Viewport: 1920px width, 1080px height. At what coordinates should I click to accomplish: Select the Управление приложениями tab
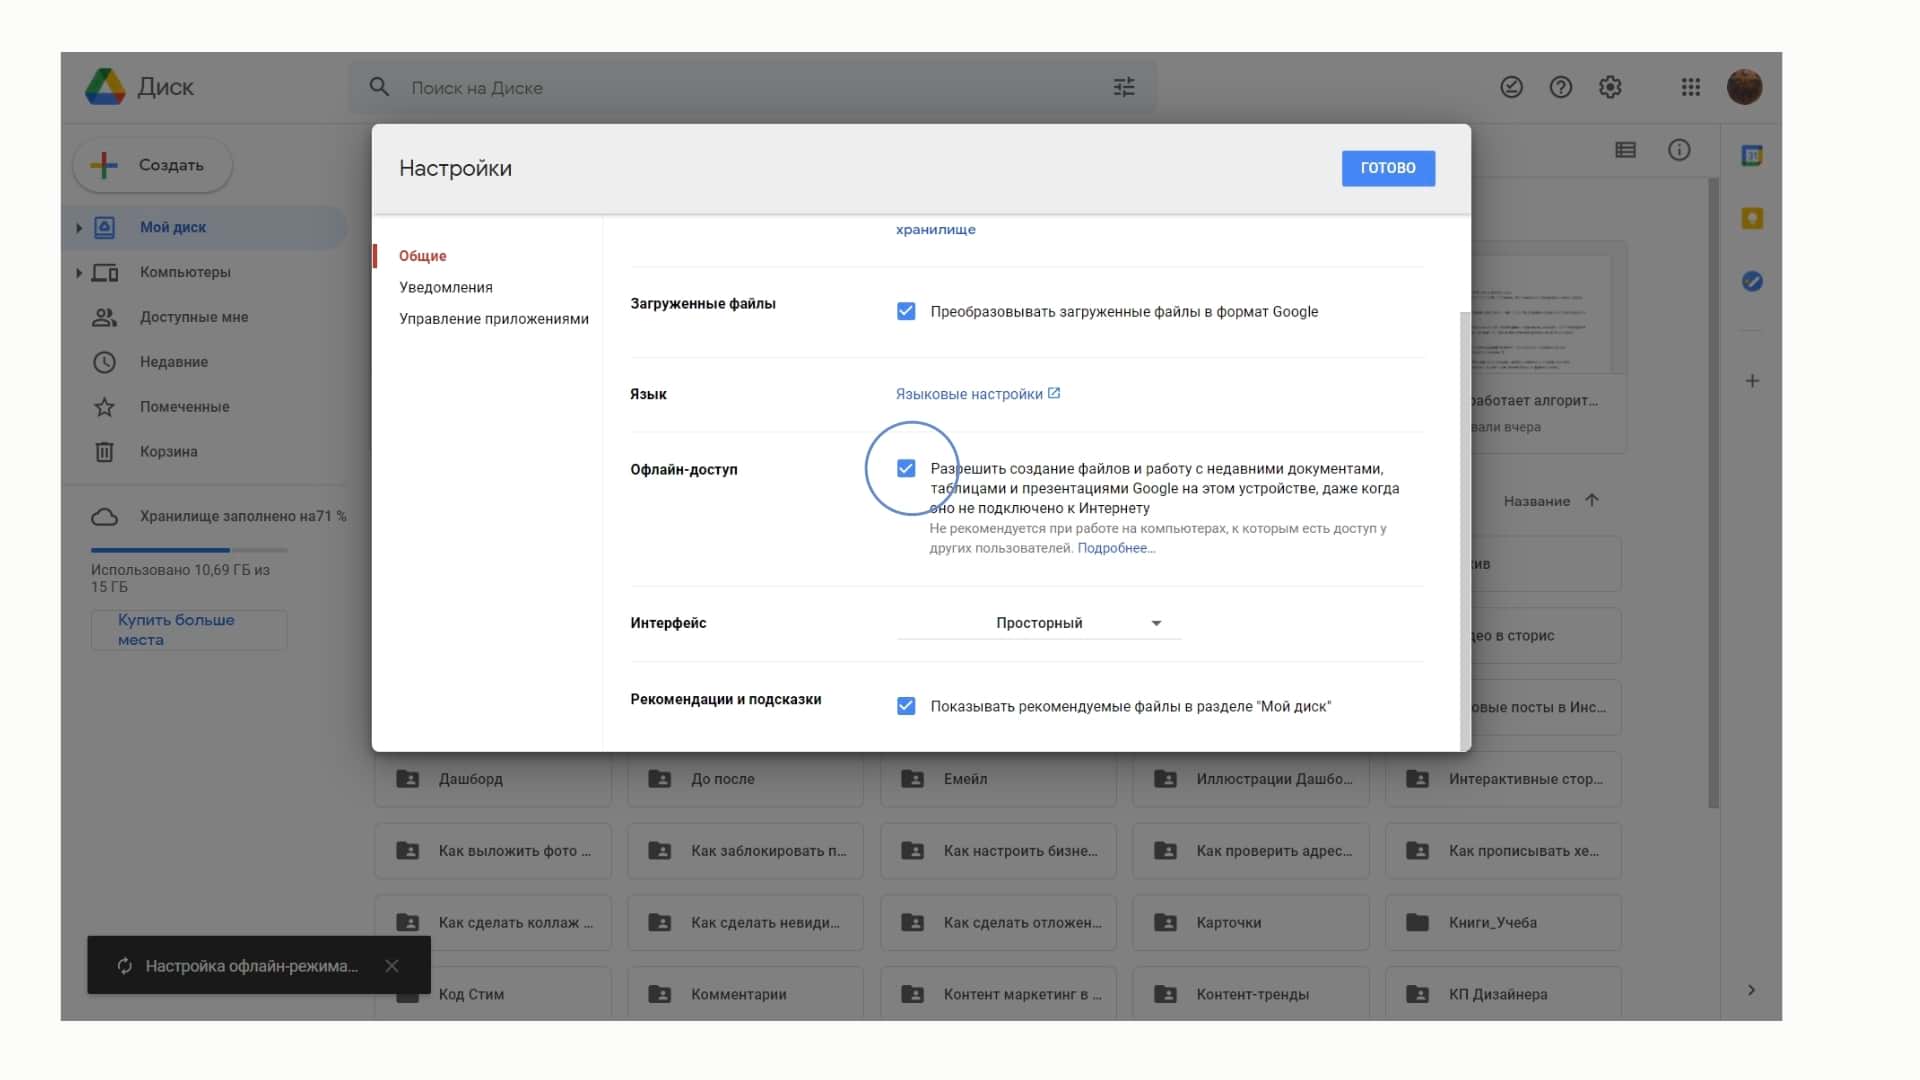pos(494,319)
